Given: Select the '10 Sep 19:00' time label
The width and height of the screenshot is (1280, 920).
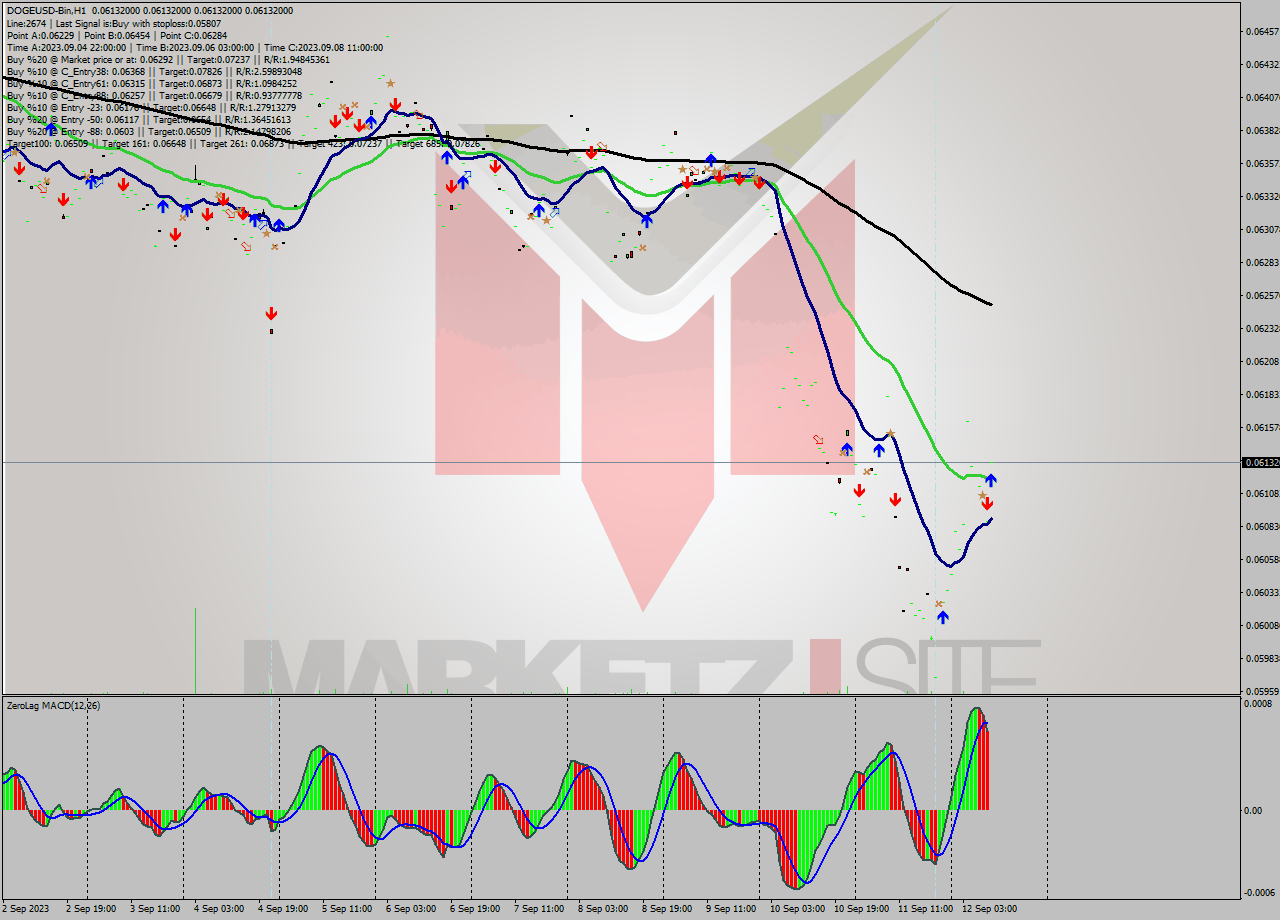Looking at the screenshot, I should (x=861, y=908).
